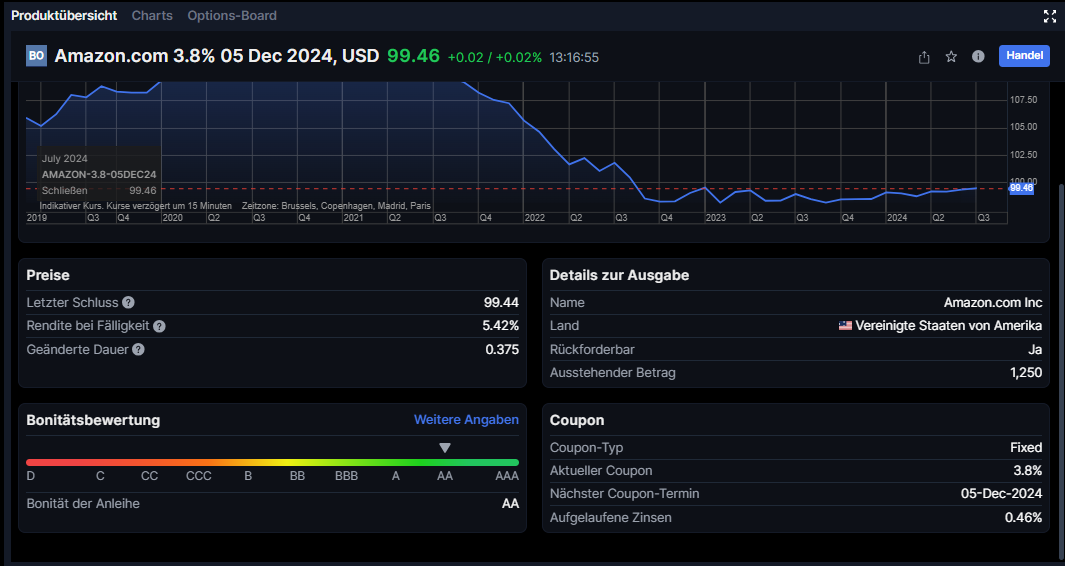Click the 2022 label on chart time axis
Screen dimensions: 1065x566
[535, 218]
